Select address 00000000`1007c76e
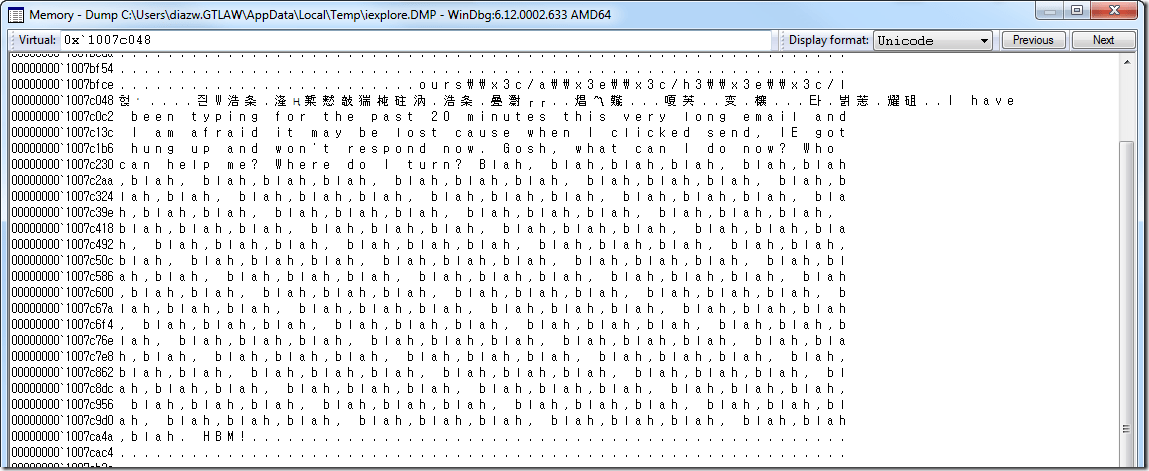The width and height of the screenshot is (1149, 471). point(62,341)
